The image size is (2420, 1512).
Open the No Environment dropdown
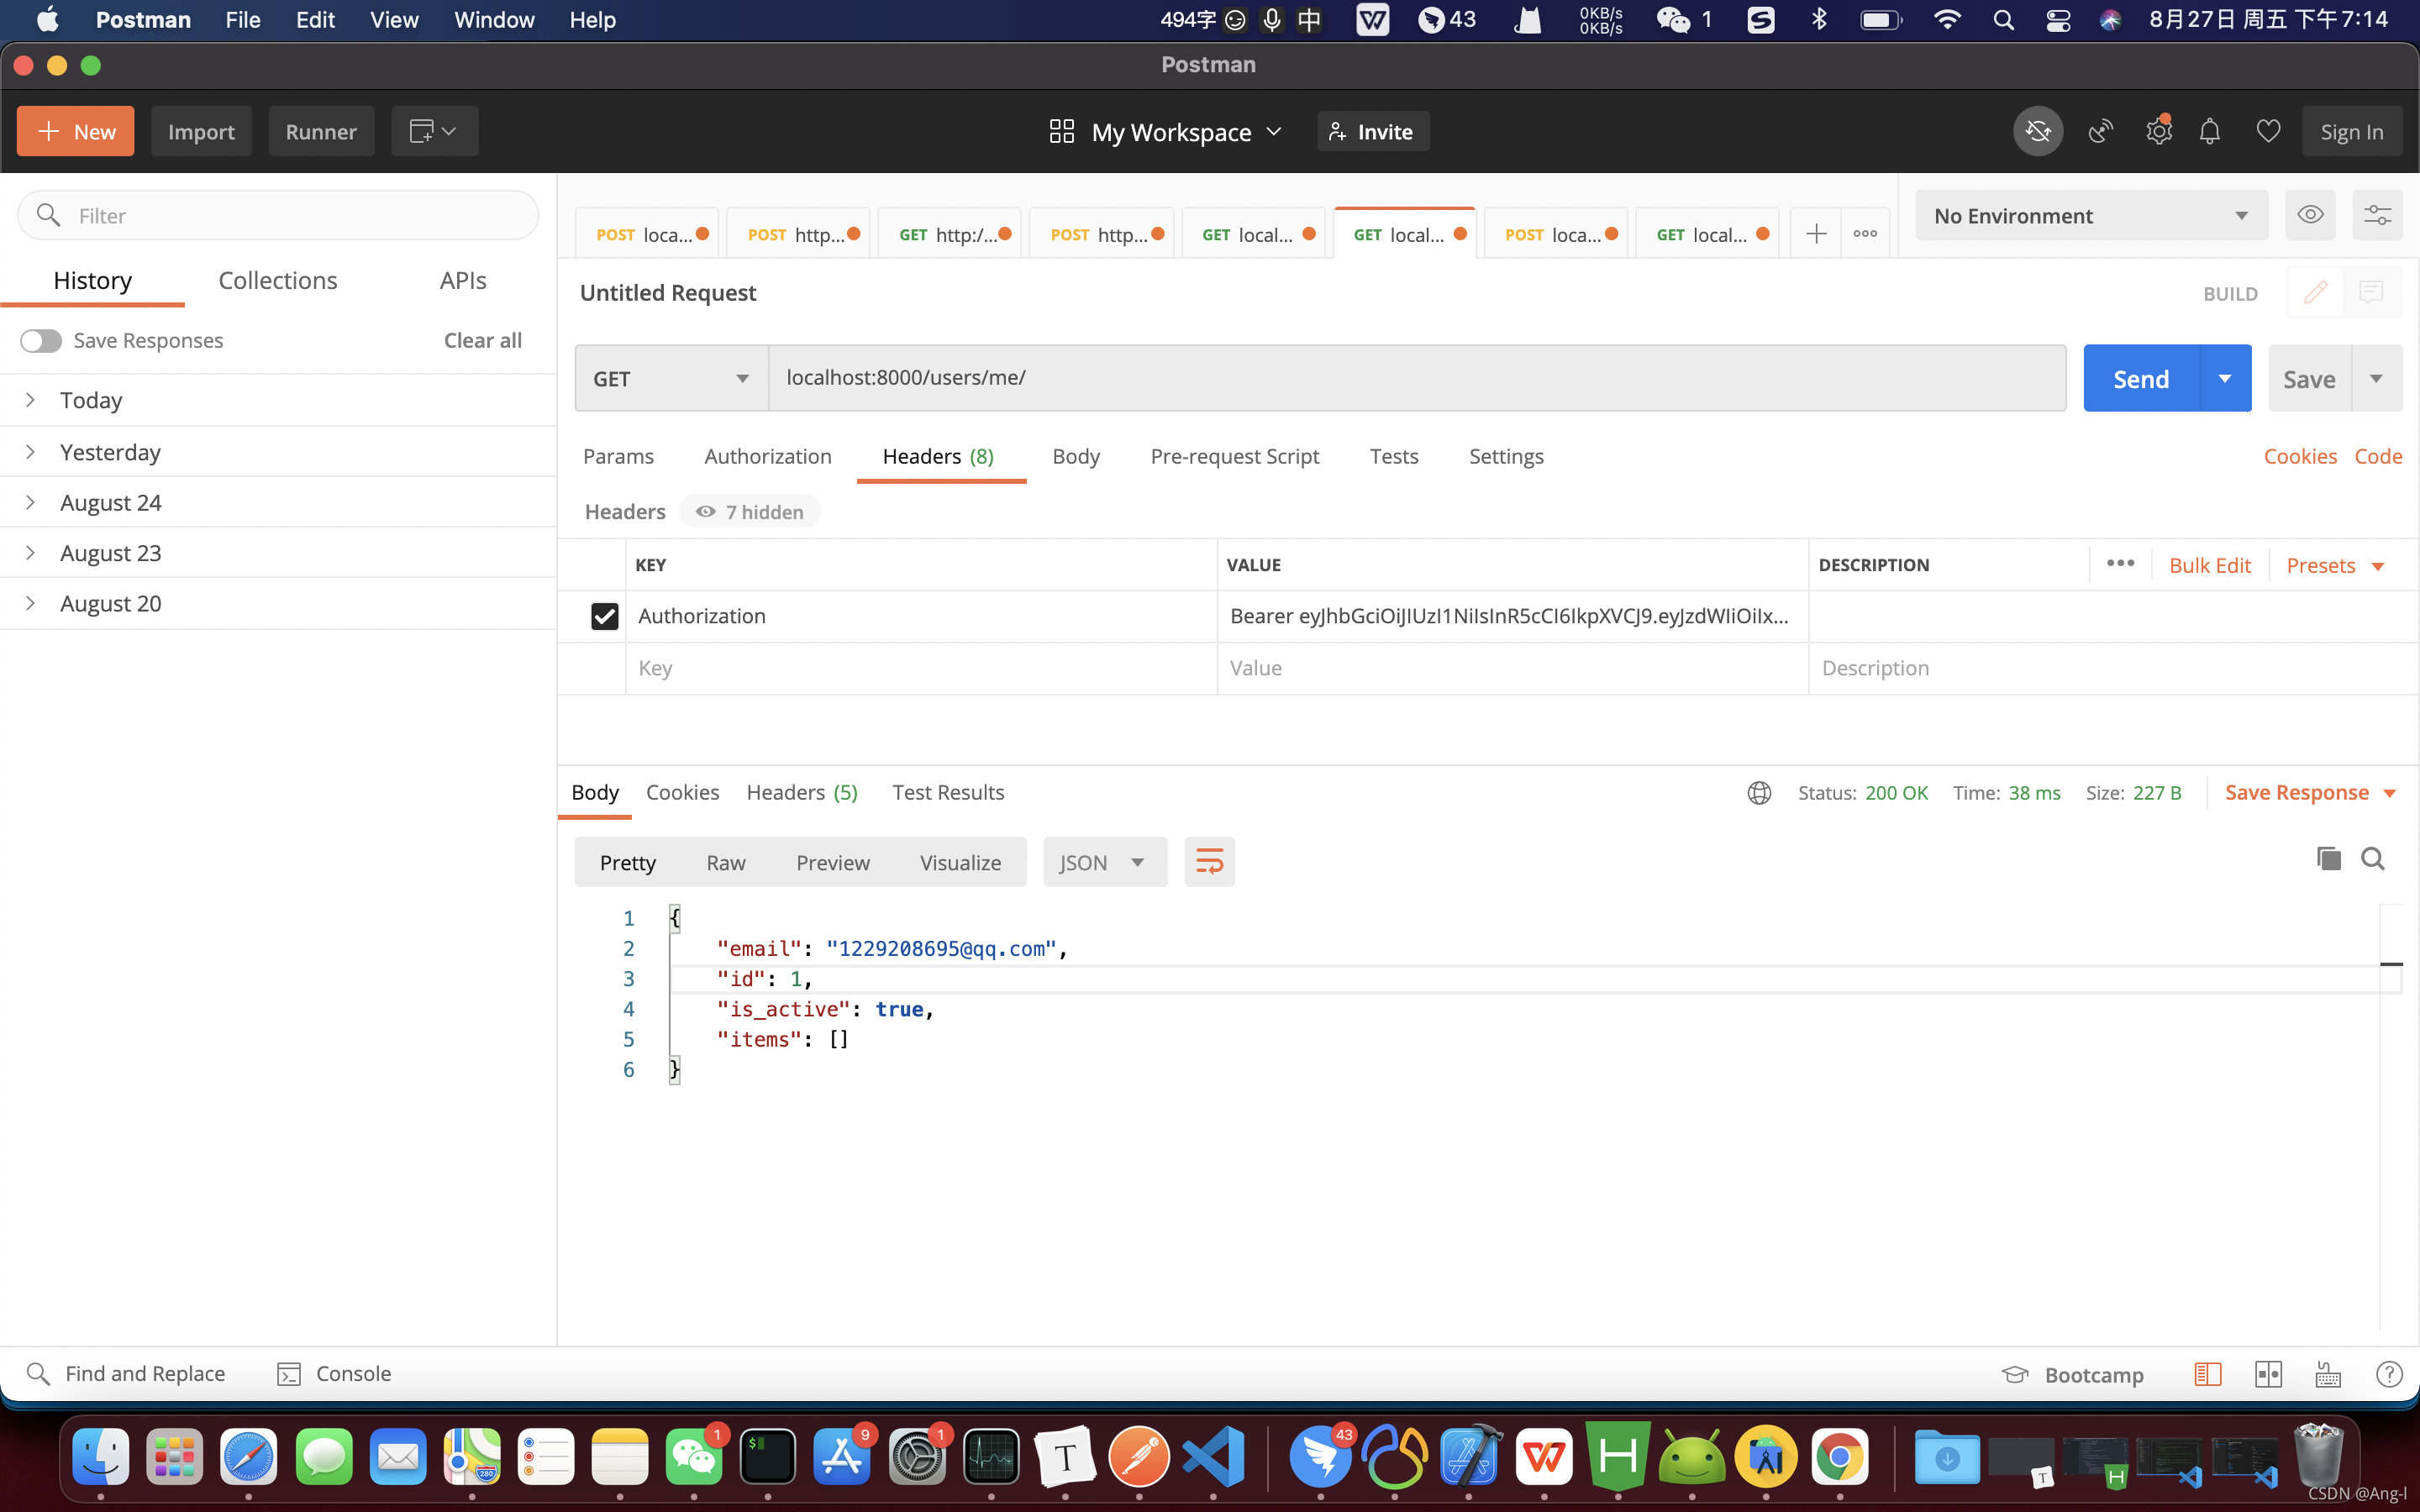(2091, 215)
